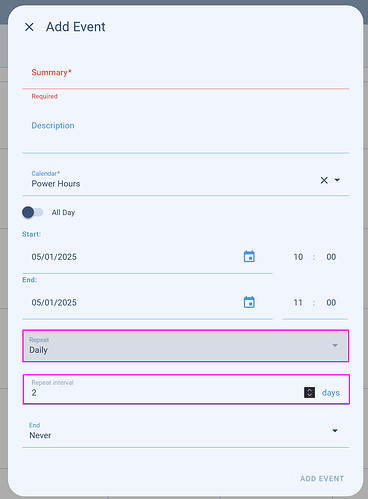
Task: Select the end time minutes field
Action: [331, 302]
